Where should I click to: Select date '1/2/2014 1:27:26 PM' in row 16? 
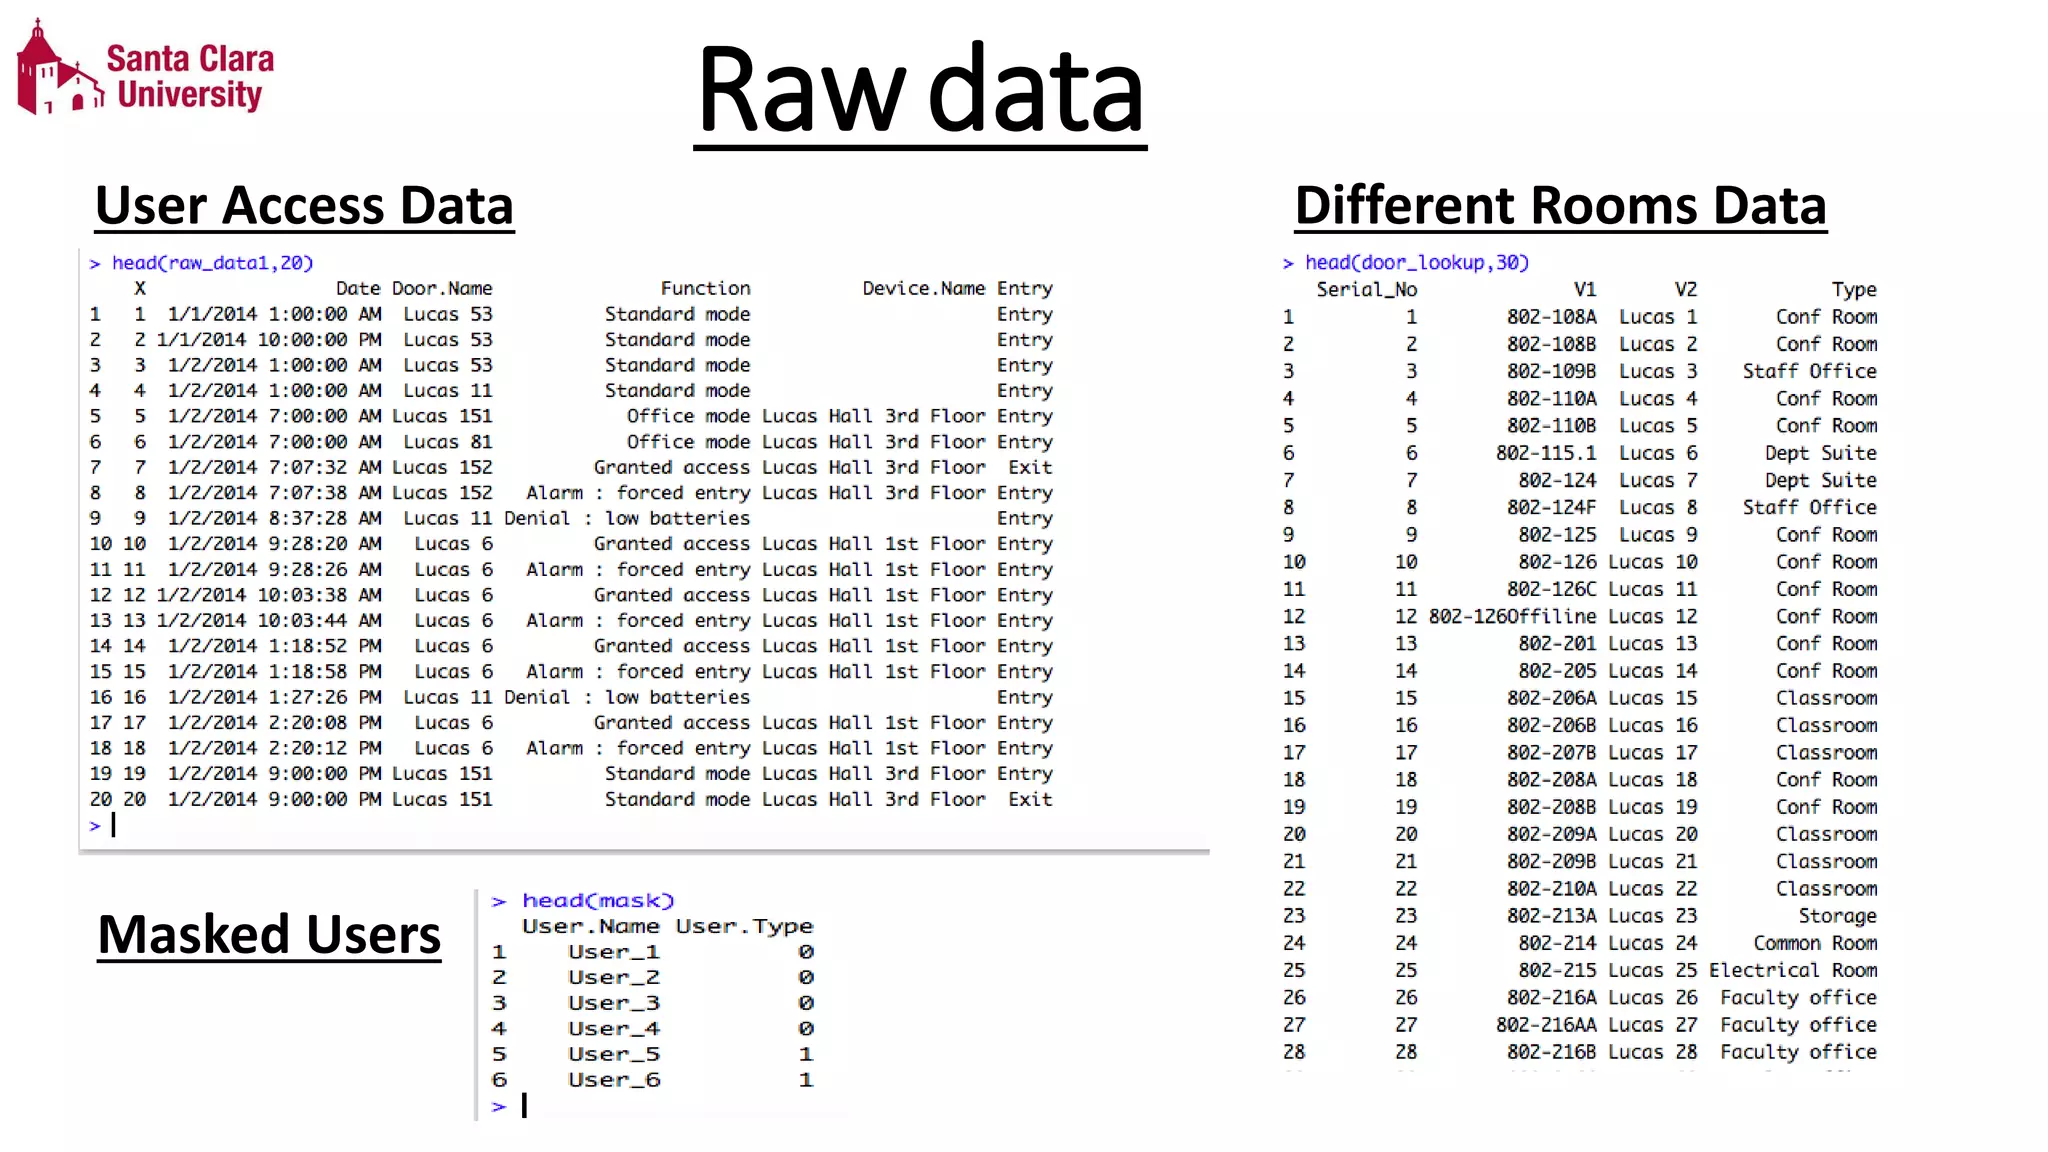click(x=275, y=697)
